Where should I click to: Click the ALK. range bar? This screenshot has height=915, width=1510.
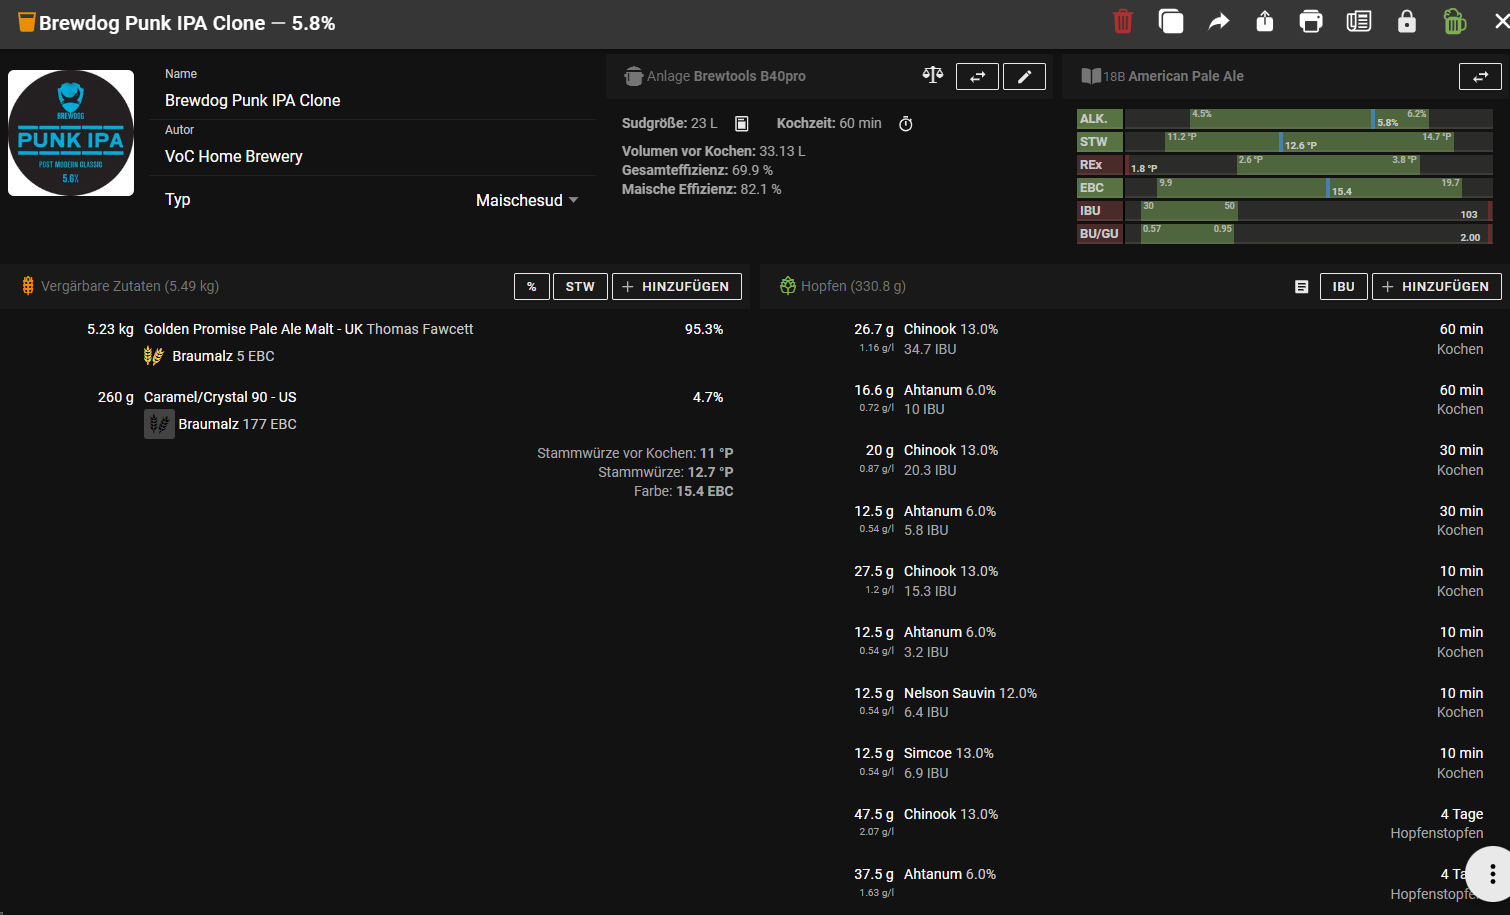coord(1308,119)
